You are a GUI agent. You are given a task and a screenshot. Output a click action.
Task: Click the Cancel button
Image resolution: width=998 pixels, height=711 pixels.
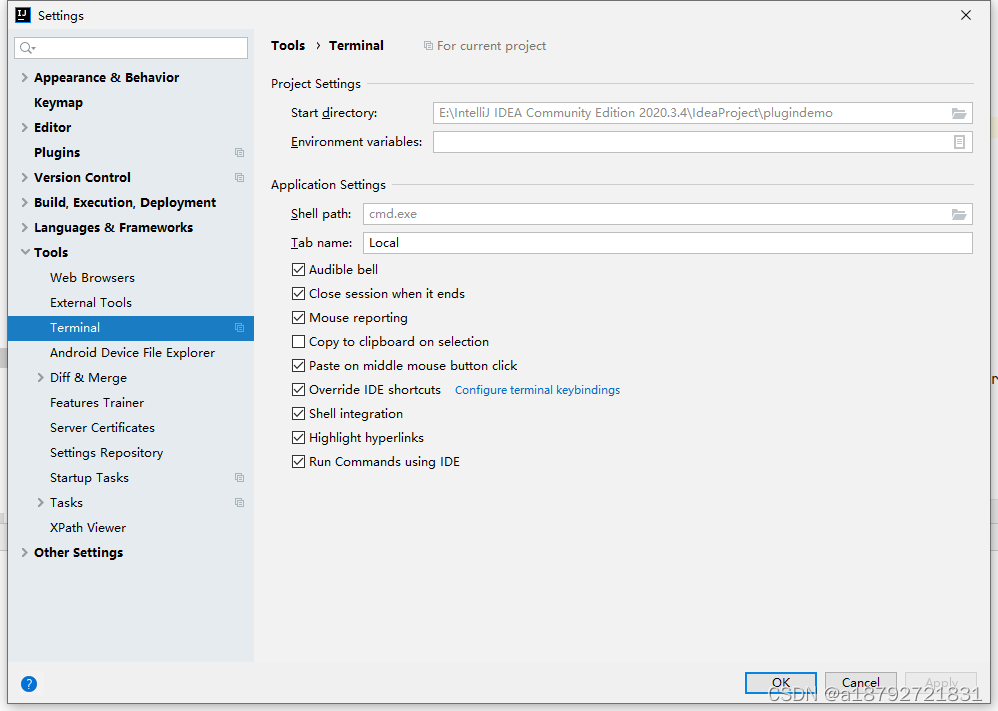tap(861, 683)
